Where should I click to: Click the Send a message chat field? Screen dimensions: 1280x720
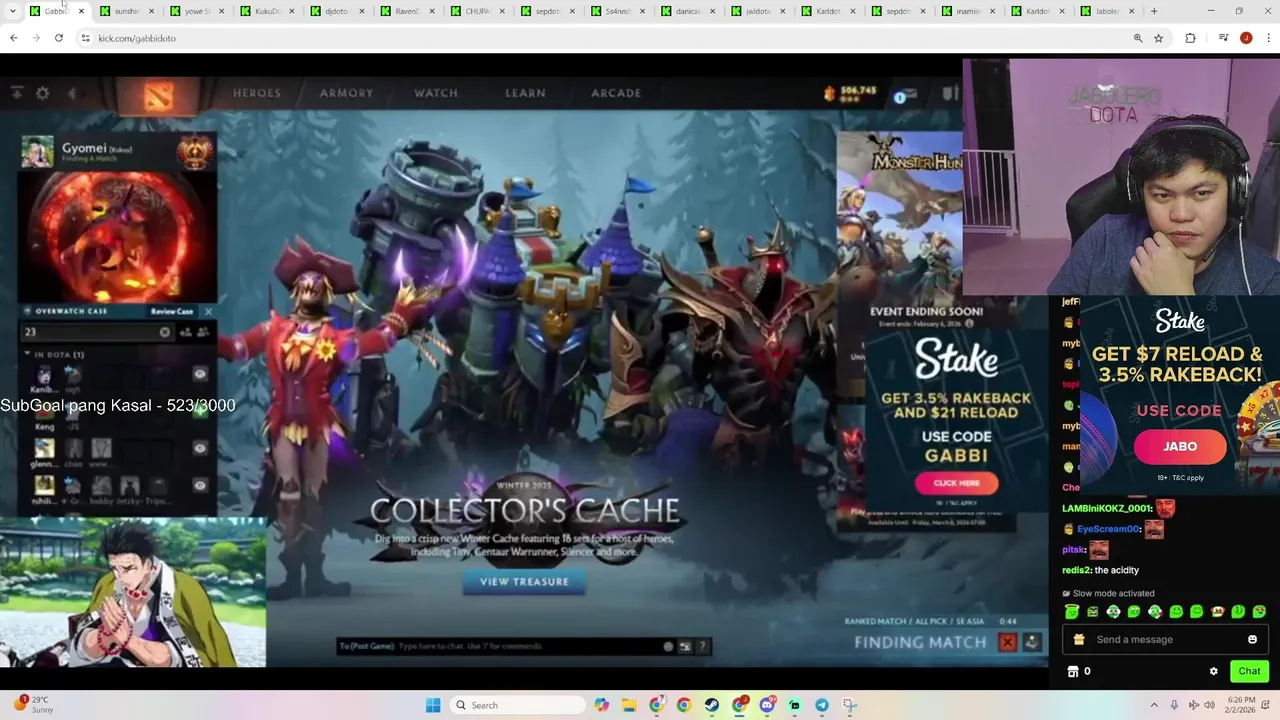[x=1165, y=640]
